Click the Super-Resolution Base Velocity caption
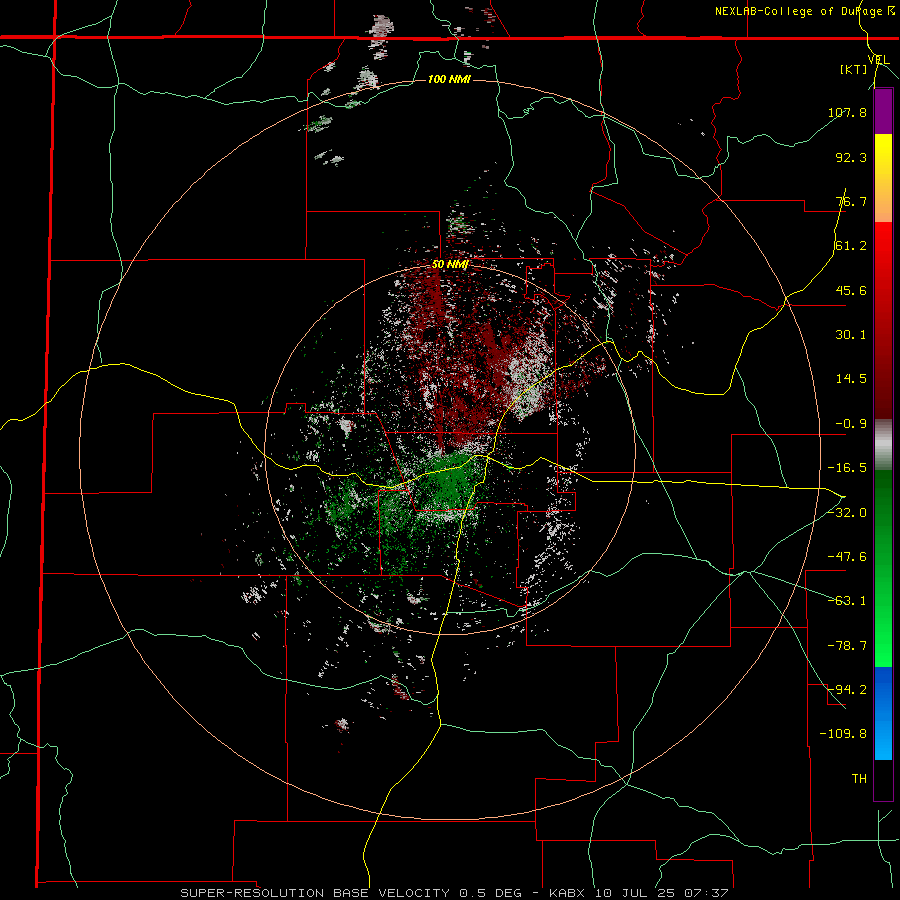Screen dimensions: 900x900 point(454,893)
